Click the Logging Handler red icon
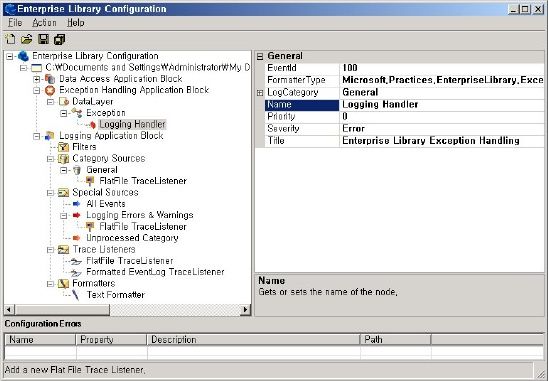The height and width of the screenshot is (381, 548). click(92, 124)
